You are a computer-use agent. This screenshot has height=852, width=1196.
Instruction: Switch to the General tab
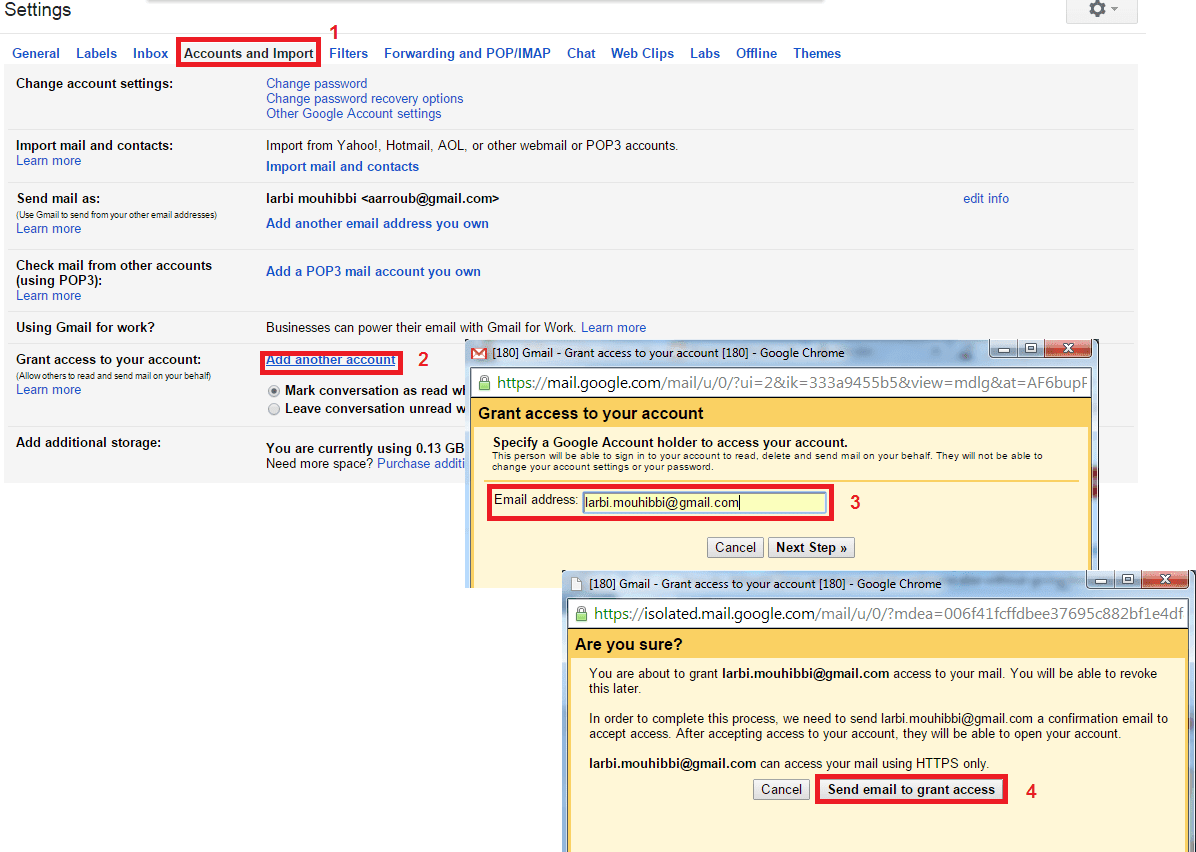point(36,53)
